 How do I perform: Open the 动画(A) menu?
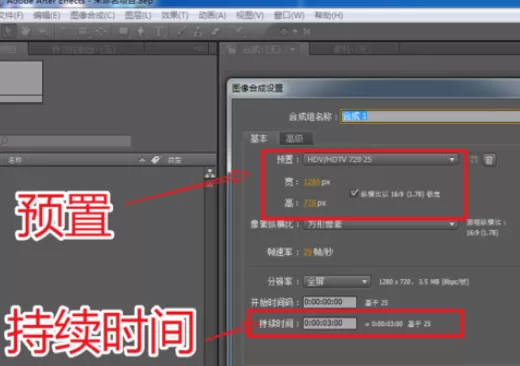tap(212, 15)
